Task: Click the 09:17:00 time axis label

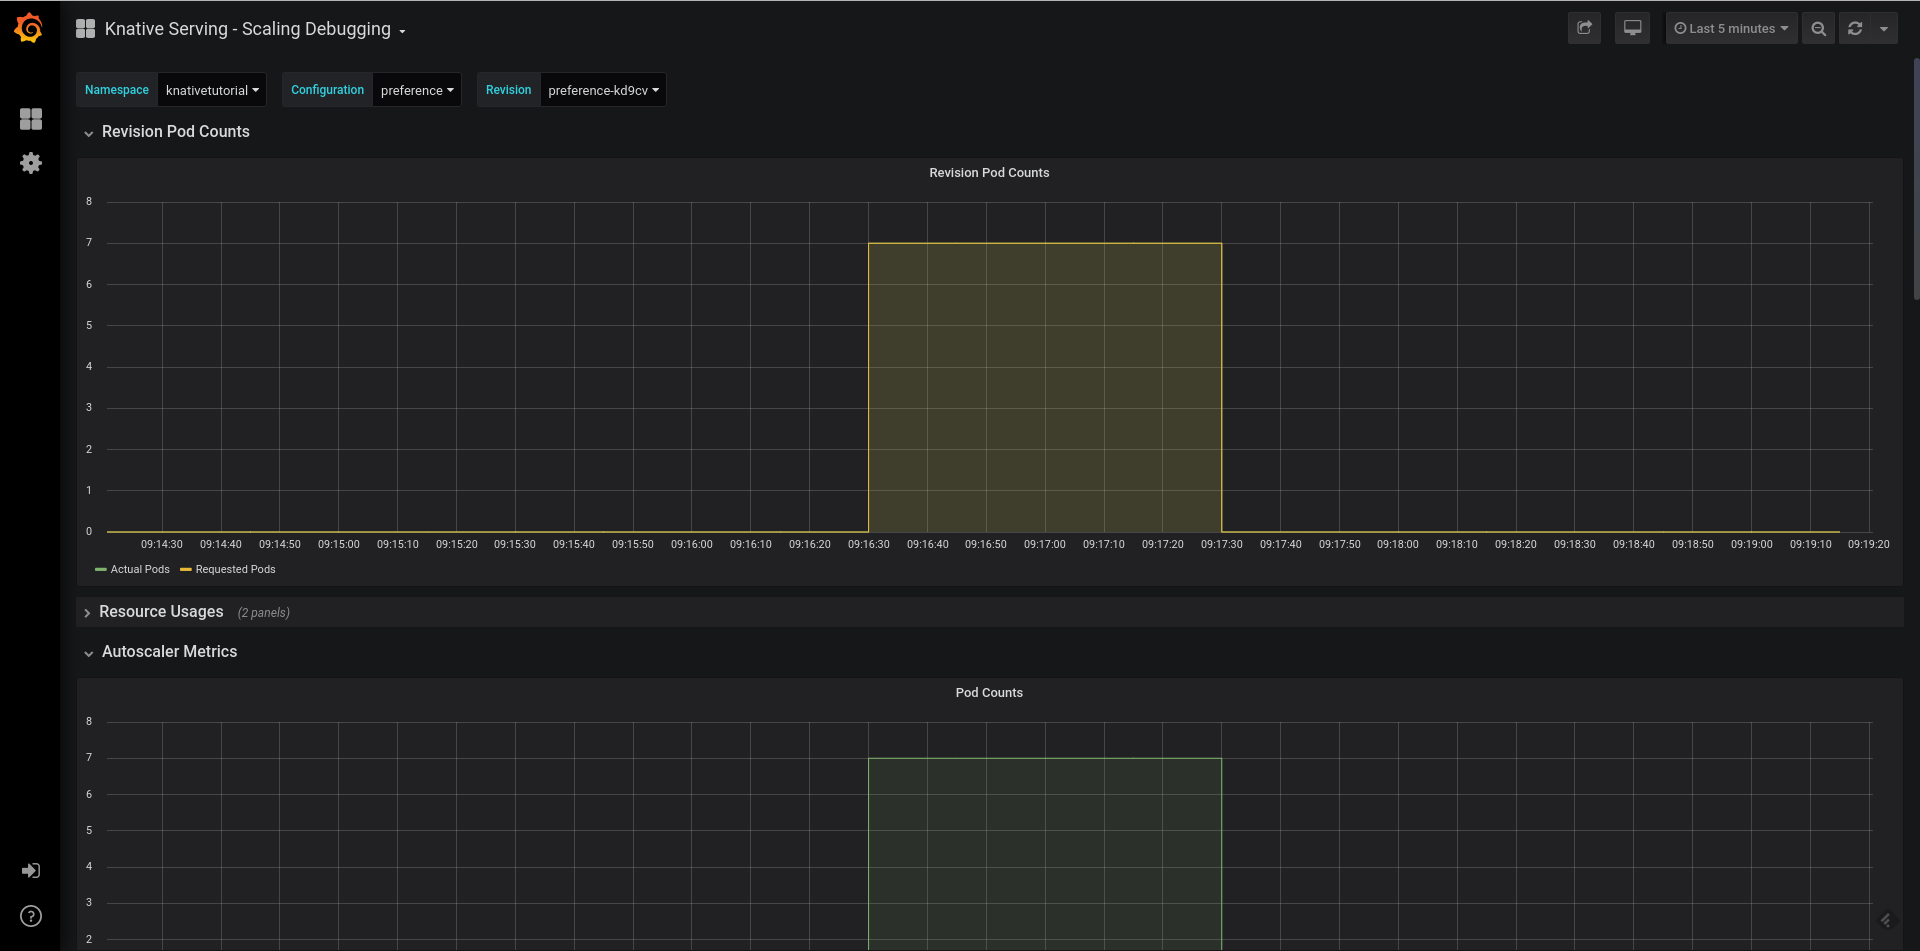Action: (x=1044, y=545)
